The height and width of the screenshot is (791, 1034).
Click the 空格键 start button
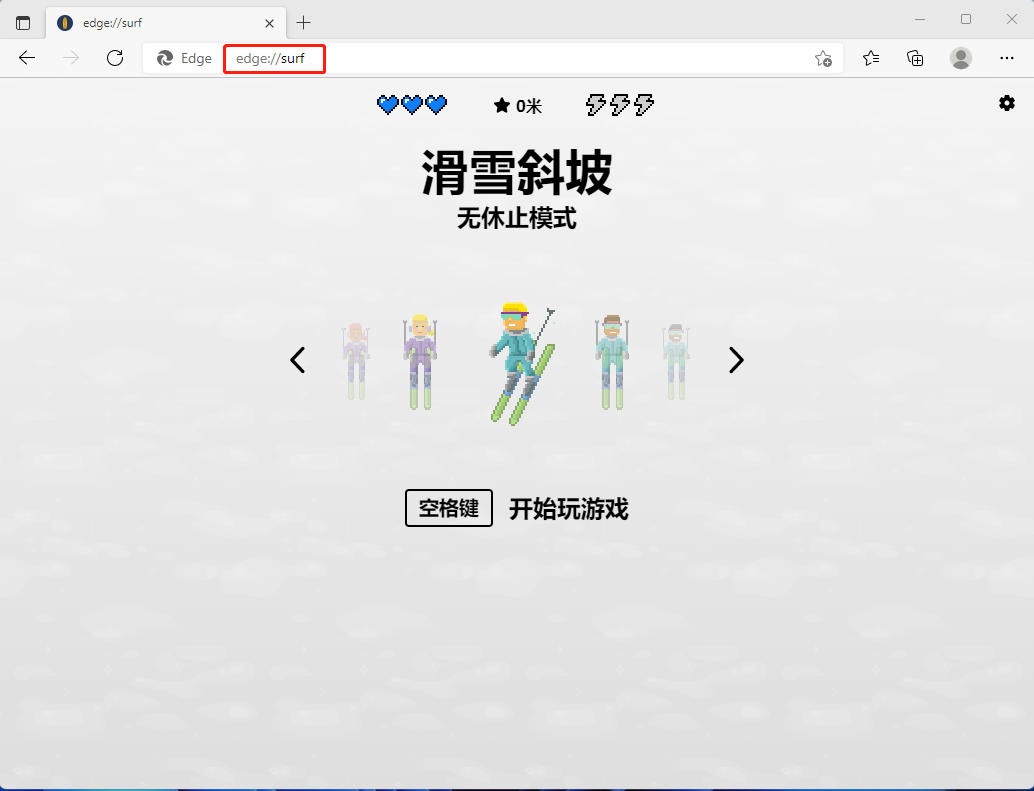pyautogui.click(x=448, y=508)
